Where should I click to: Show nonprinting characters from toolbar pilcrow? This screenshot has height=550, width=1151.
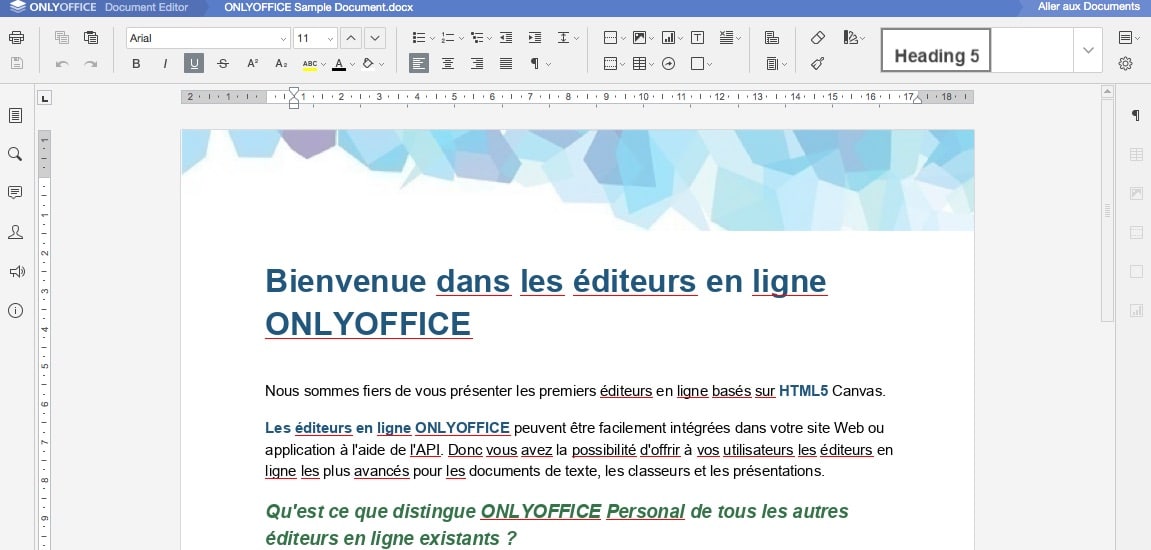pos(535,64)
